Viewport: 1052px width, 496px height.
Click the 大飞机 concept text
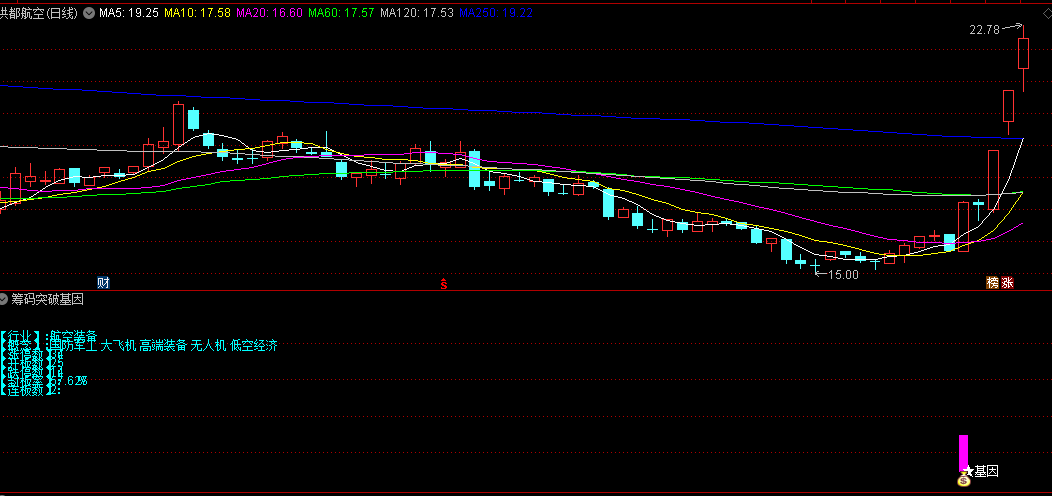pyautogui.click(x=118, y=346)
